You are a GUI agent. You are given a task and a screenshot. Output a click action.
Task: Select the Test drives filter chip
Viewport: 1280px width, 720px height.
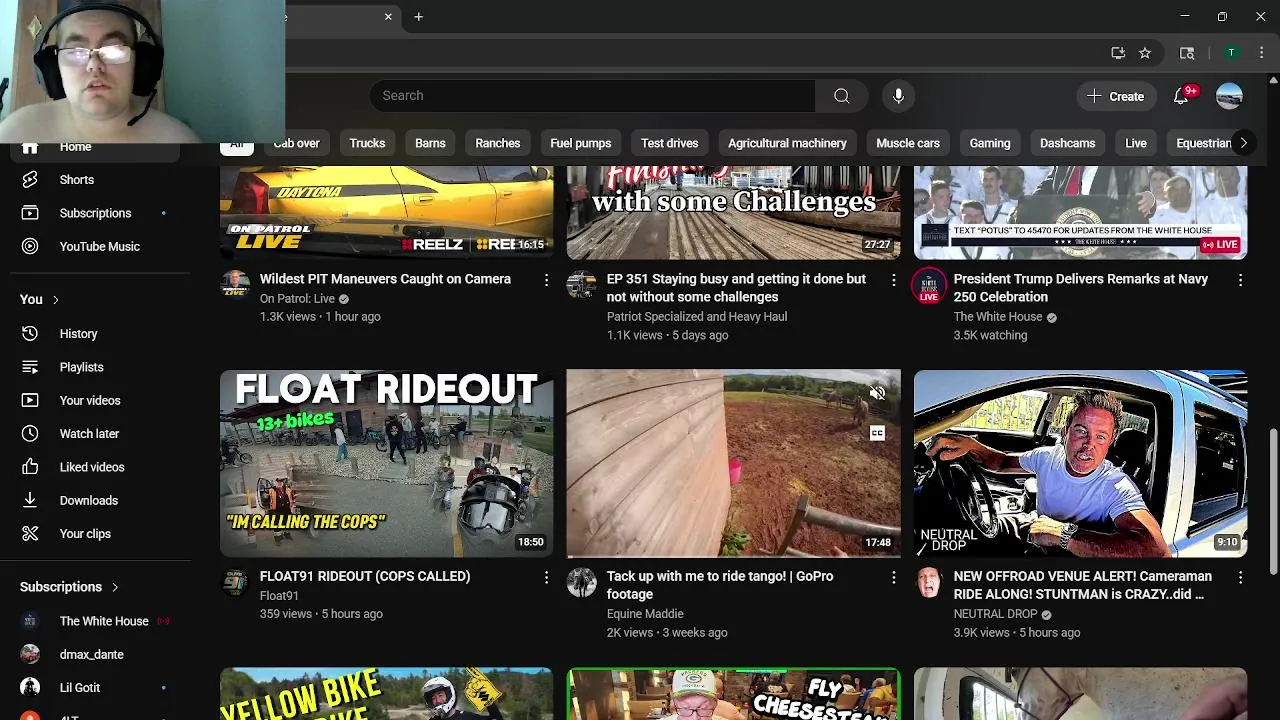click(669, 143)
